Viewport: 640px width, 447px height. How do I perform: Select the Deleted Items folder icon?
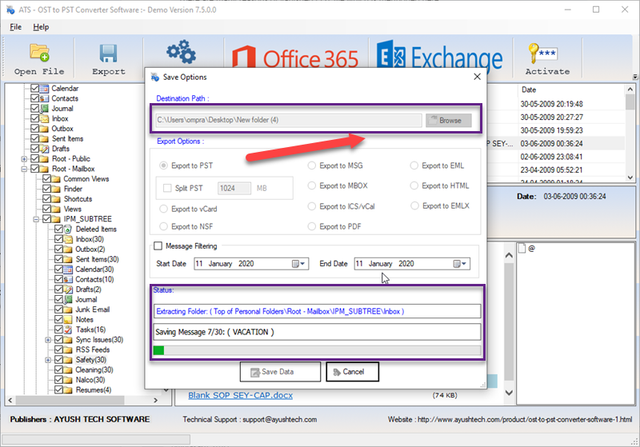(x=67, y=229)
